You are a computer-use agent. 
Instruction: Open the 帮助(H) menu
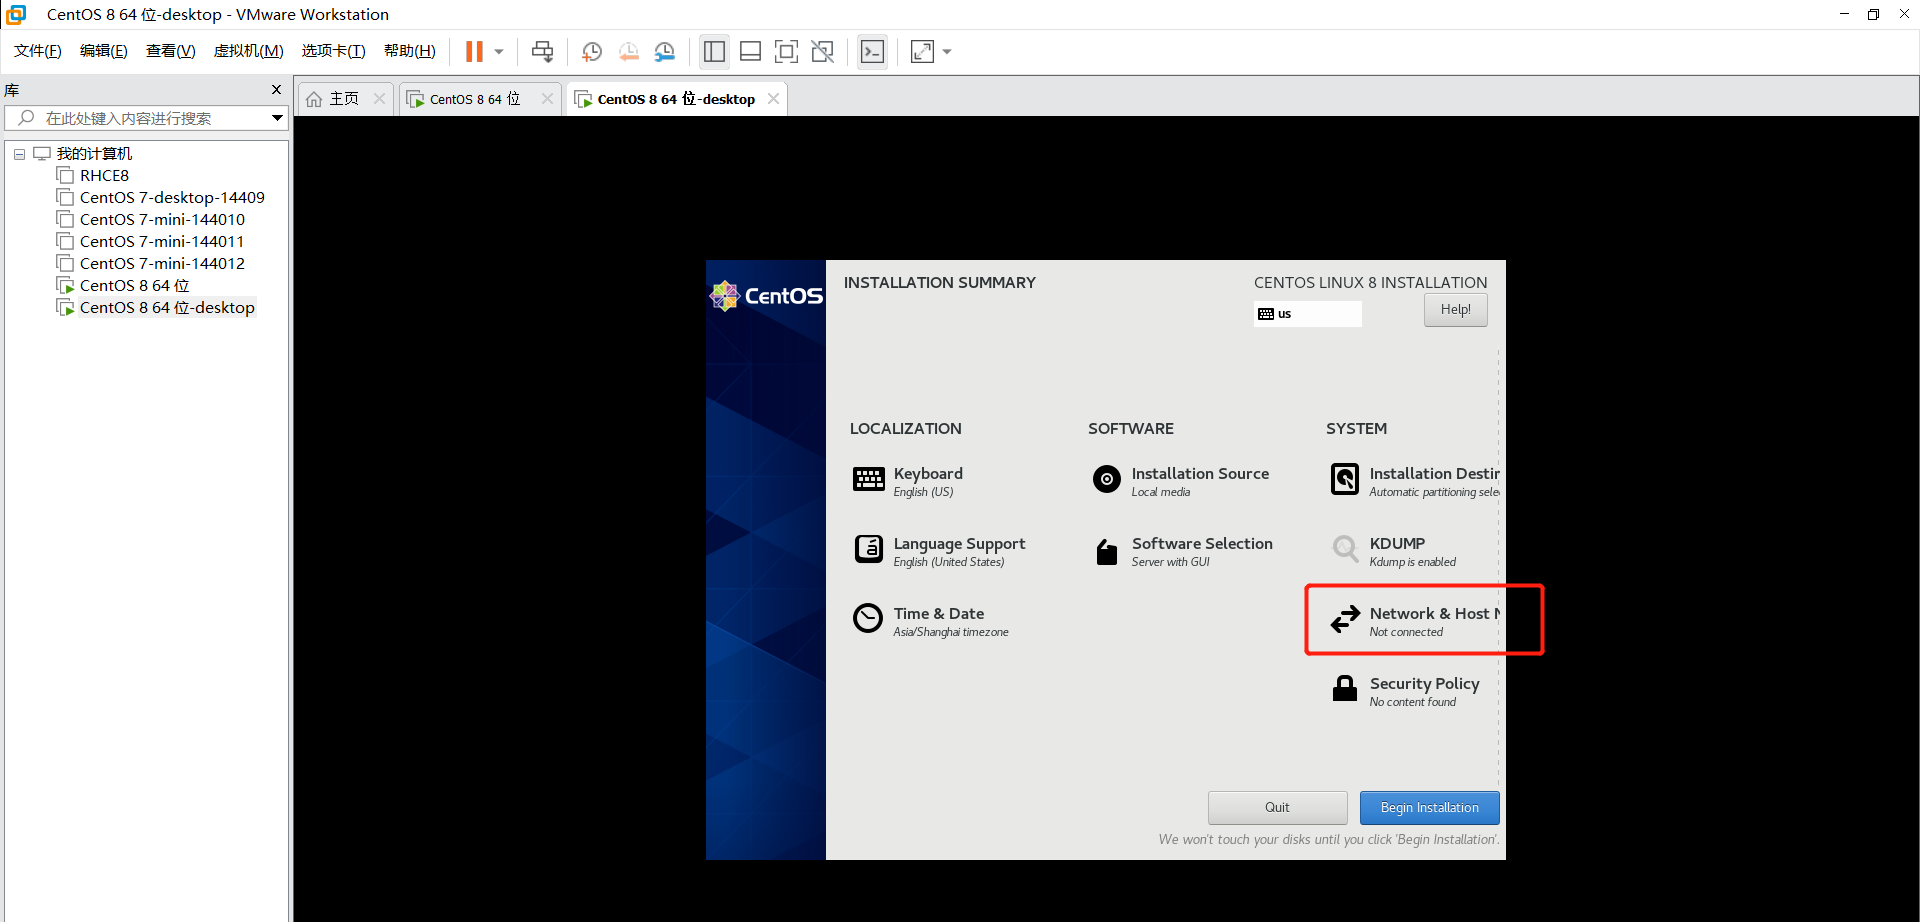click(x=410, y=51)
